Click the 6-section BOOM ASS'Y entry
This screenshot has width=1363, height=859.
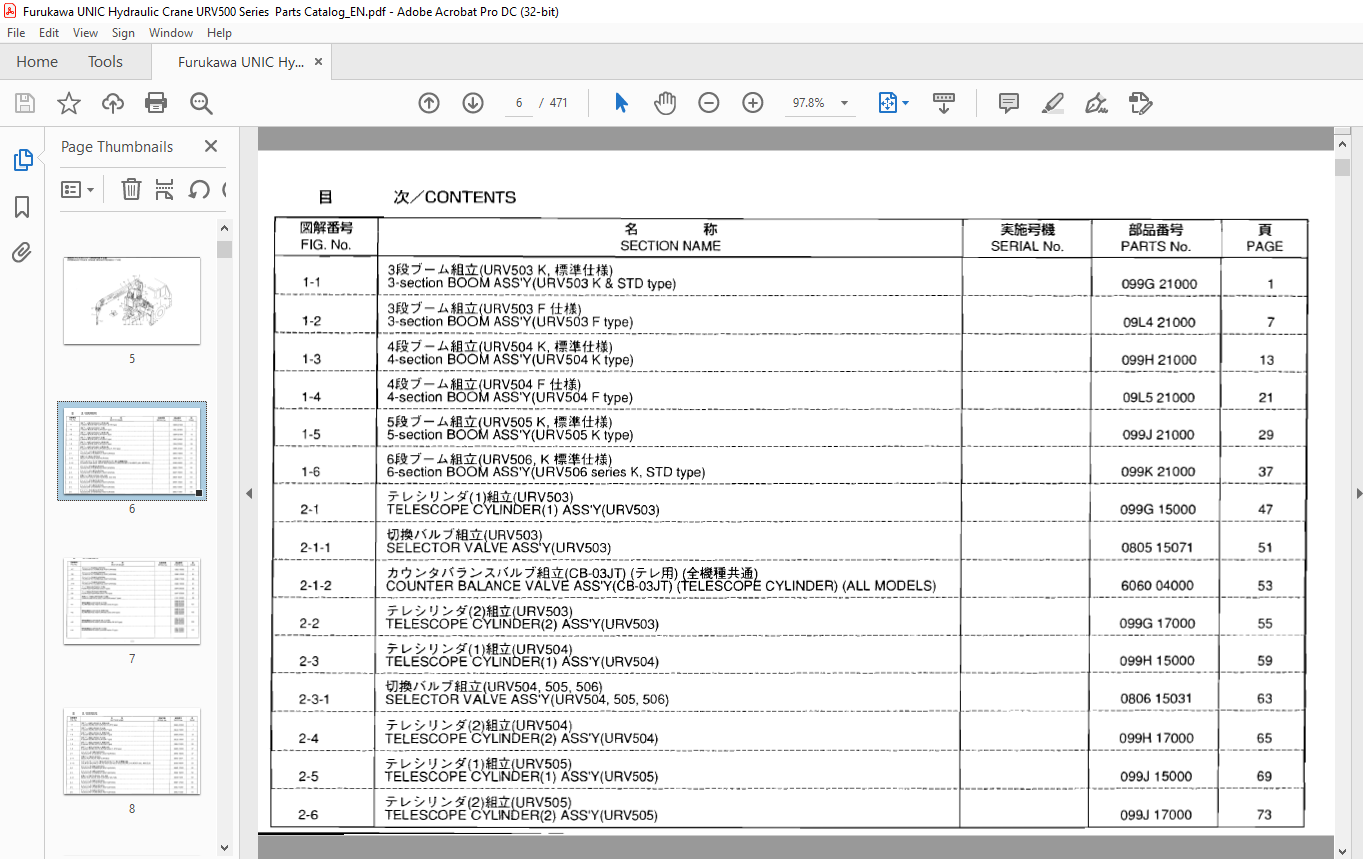546,472
